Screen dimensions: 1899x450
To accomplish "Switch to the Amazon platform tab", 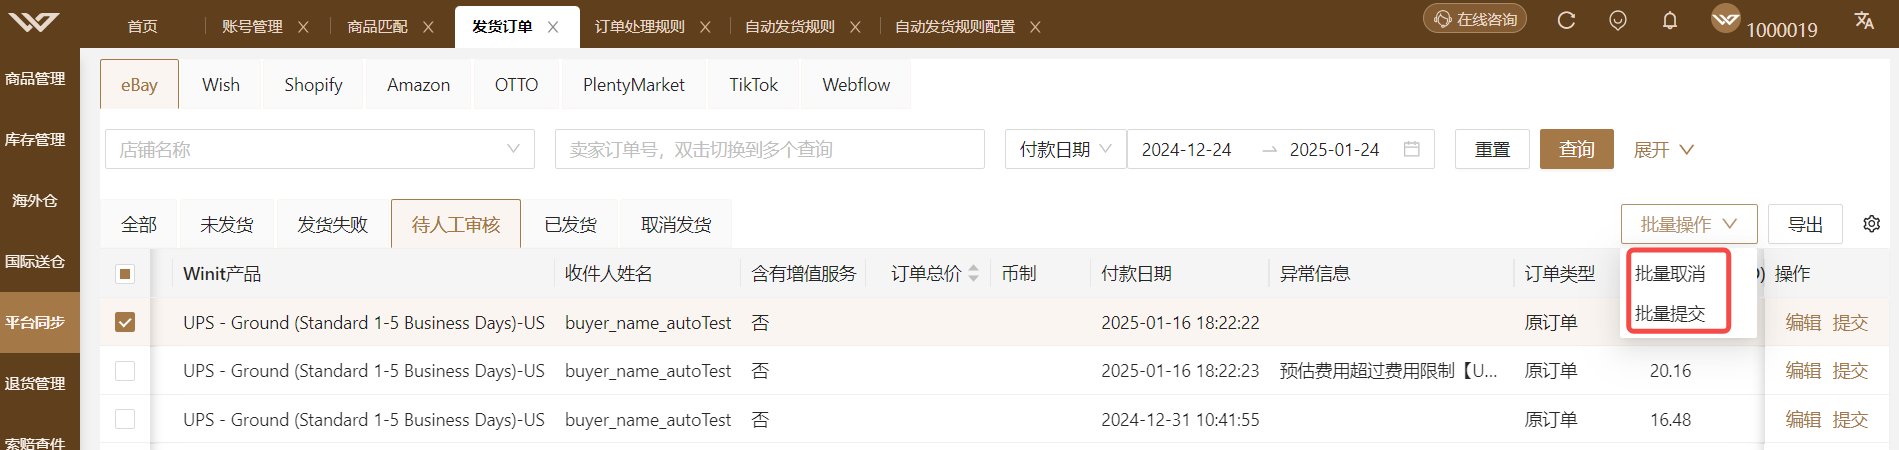I will tap(418, 85).
